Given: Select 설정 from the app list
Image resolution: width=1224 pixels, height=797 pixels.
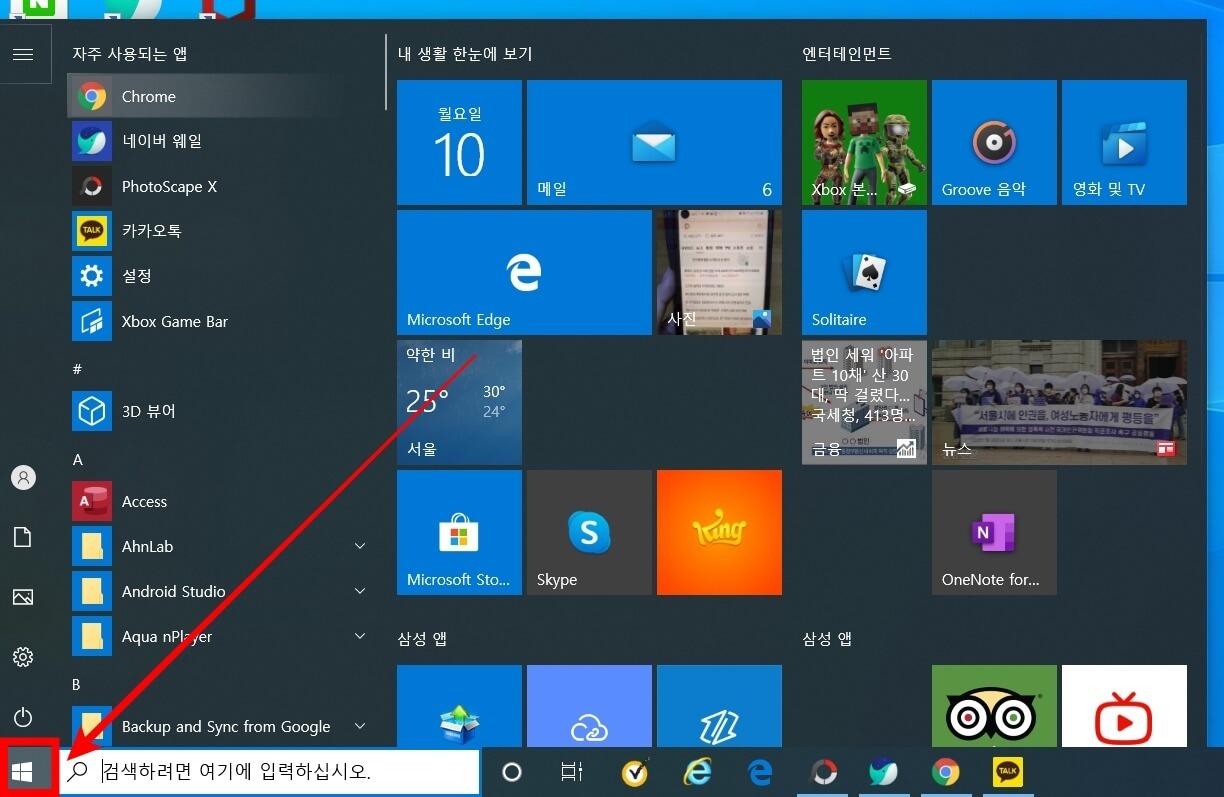Looking at the screenshot, I should [x=139, y=276].
